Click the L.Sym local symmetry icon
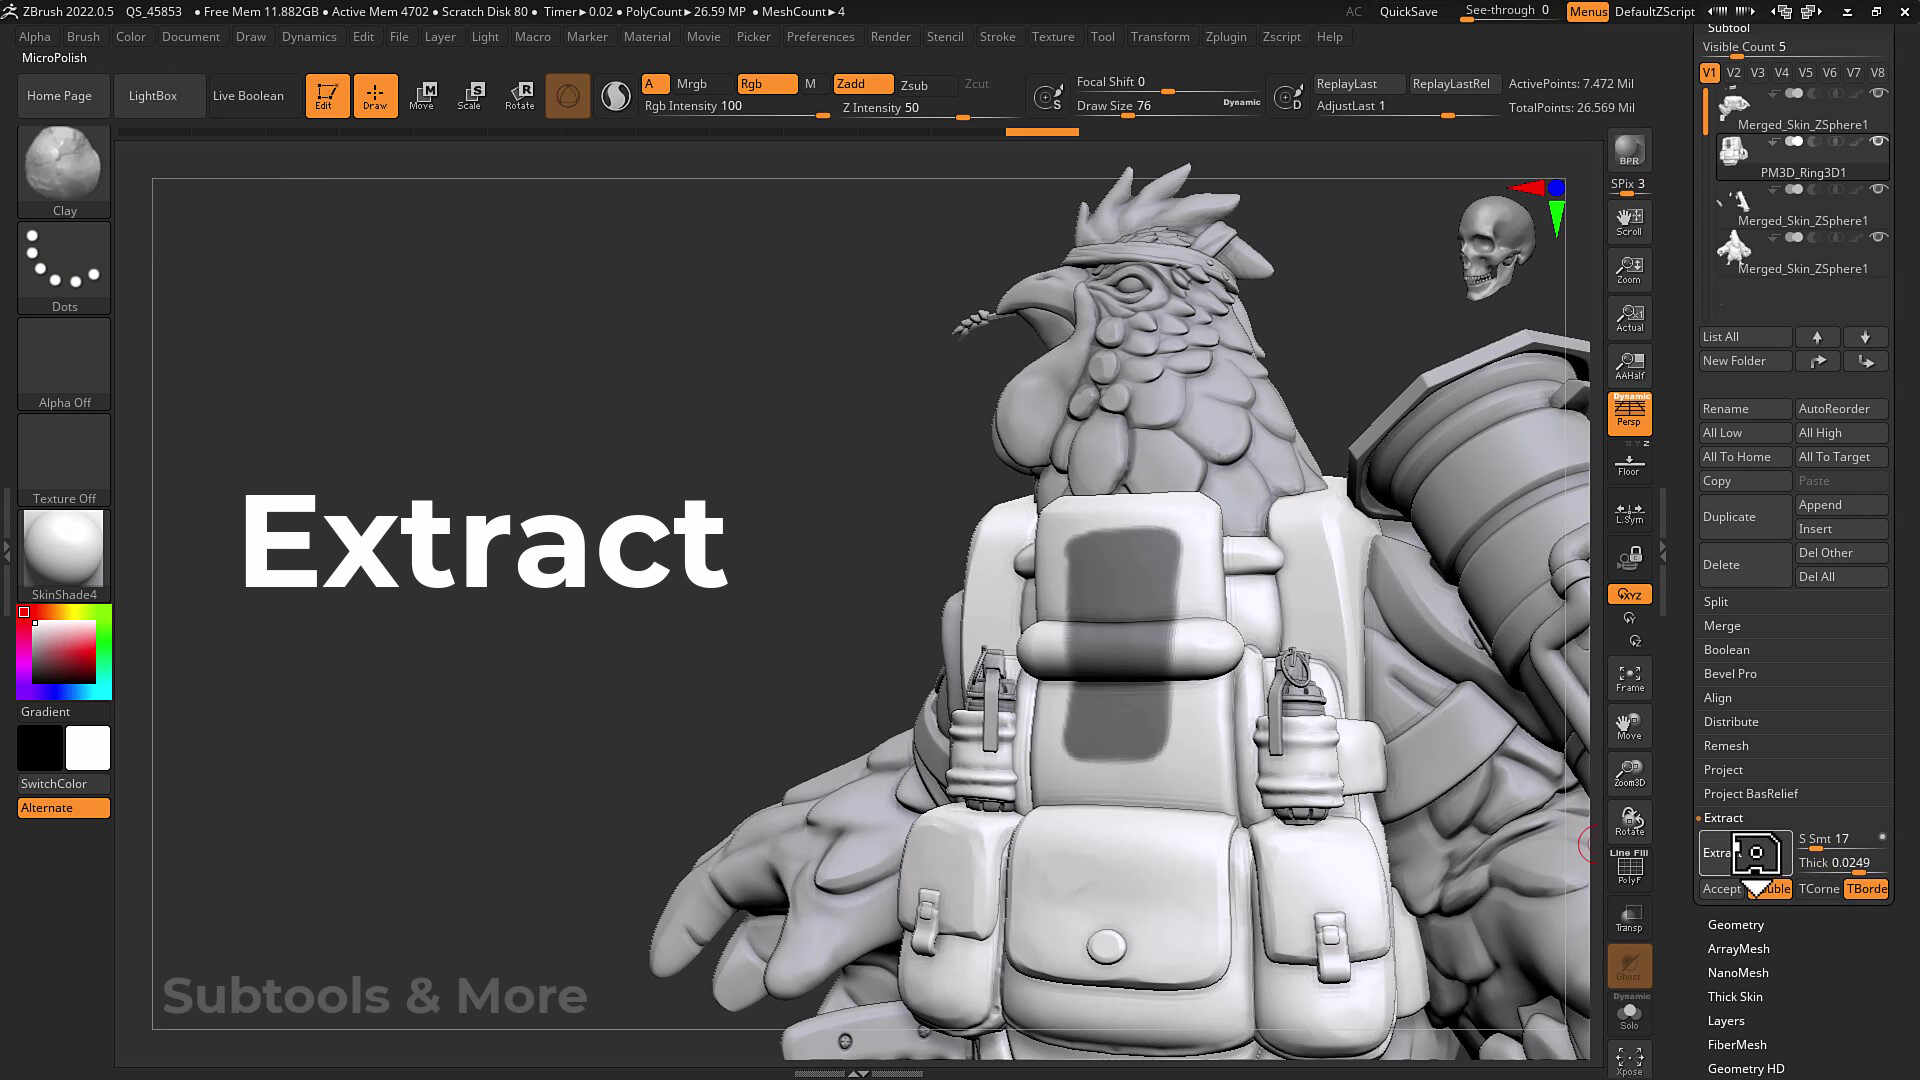The width and height of the screenshot is (1920, 1080). pos(1629,513)
